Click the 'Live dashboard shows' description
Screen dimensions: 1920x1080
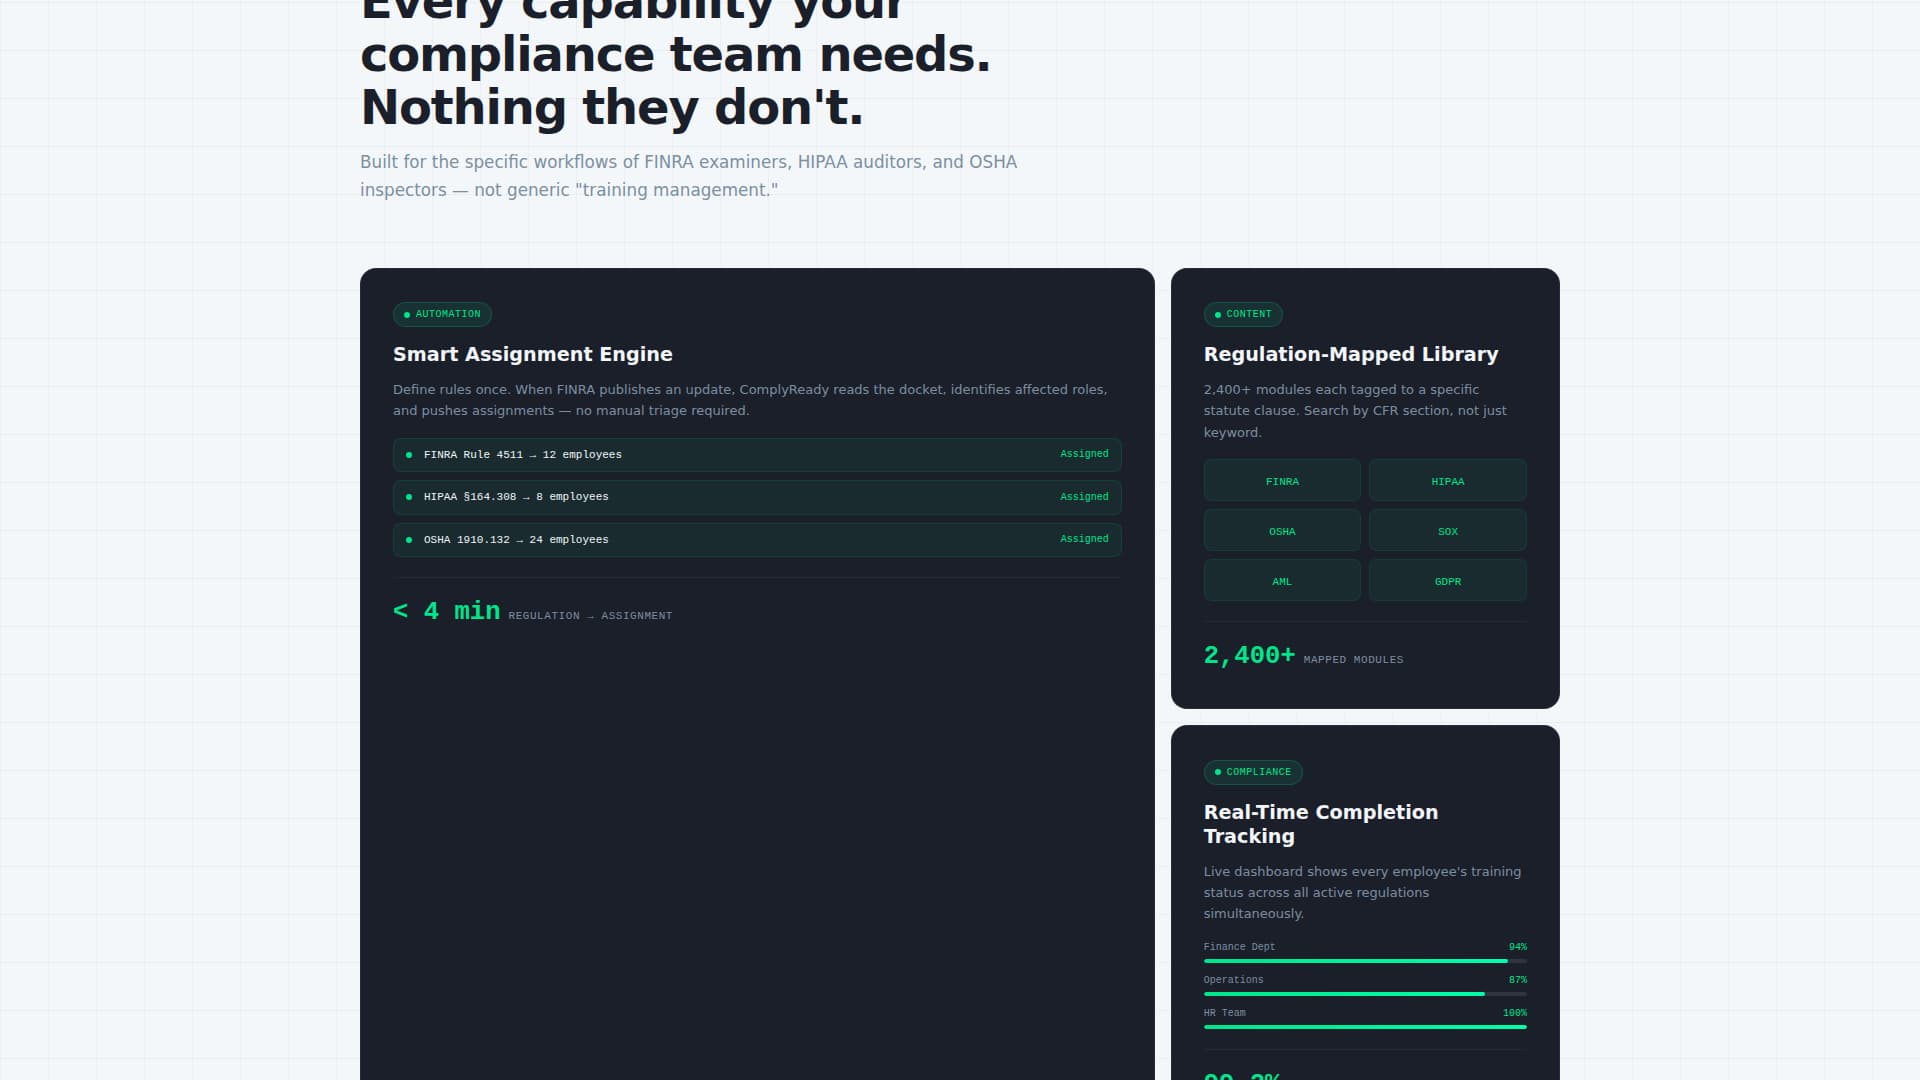coord(1362,892)
